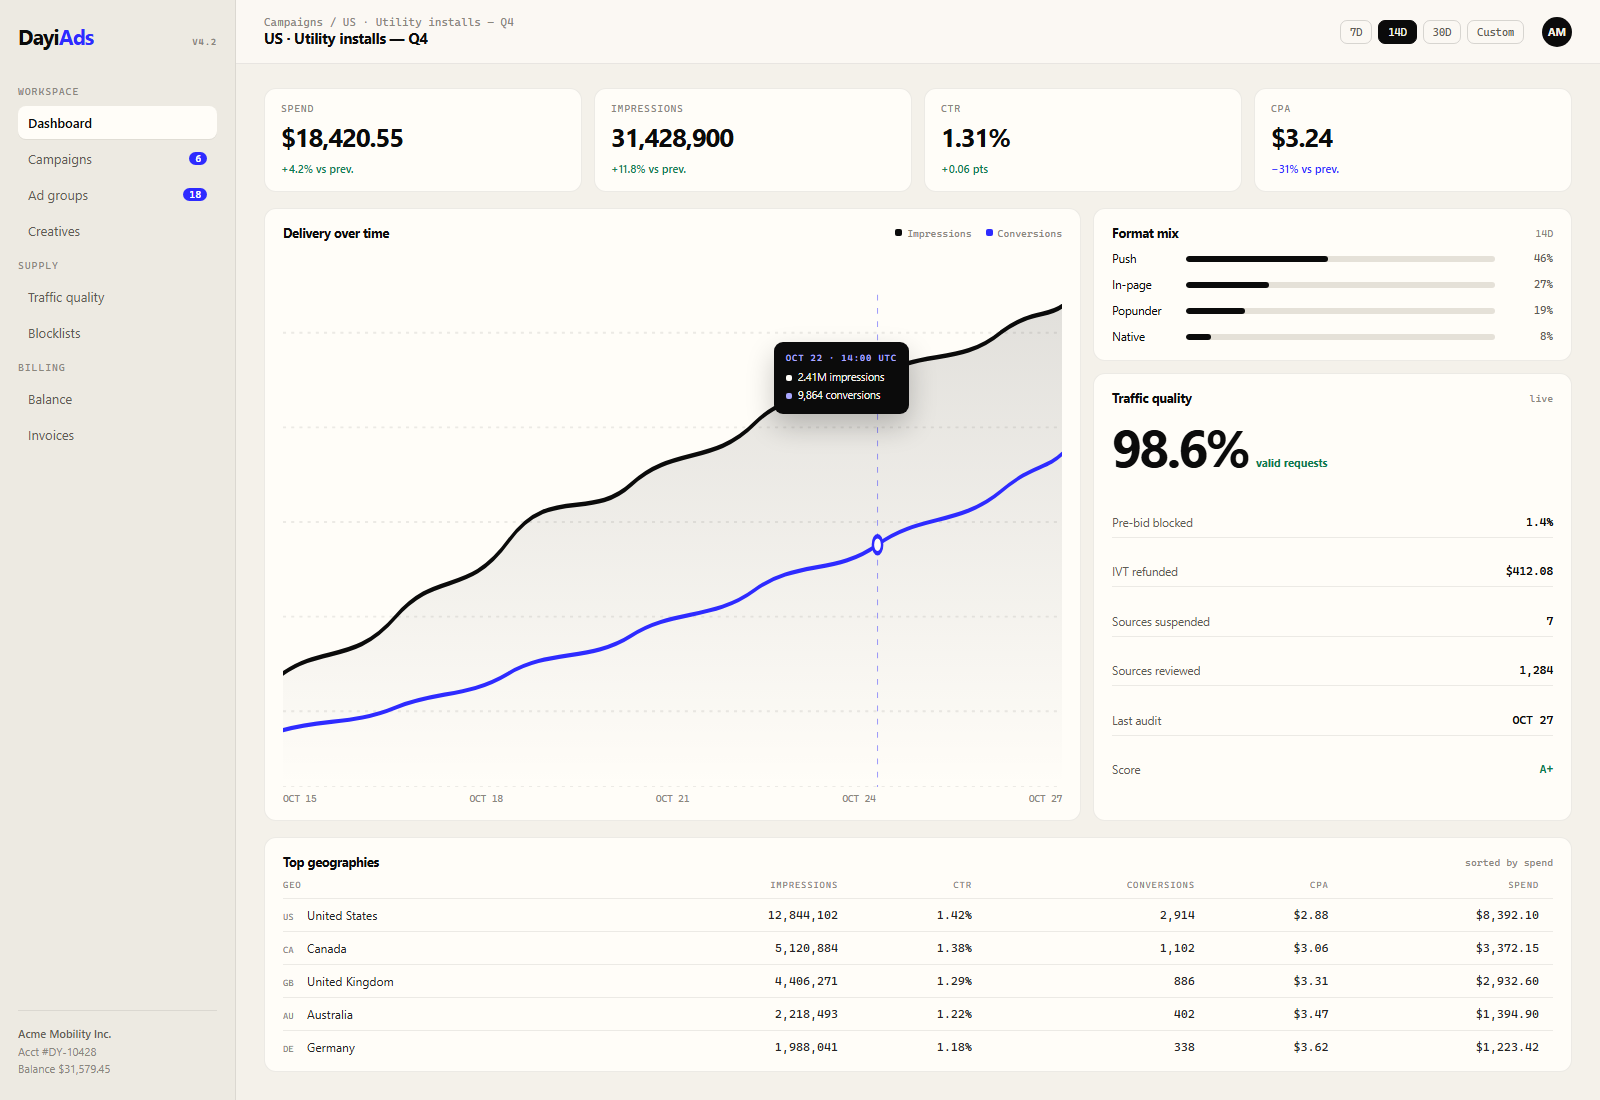The image size is (1600, 1100).
Task: Open Campaigns in sidebar
Action: click(117, 159)
